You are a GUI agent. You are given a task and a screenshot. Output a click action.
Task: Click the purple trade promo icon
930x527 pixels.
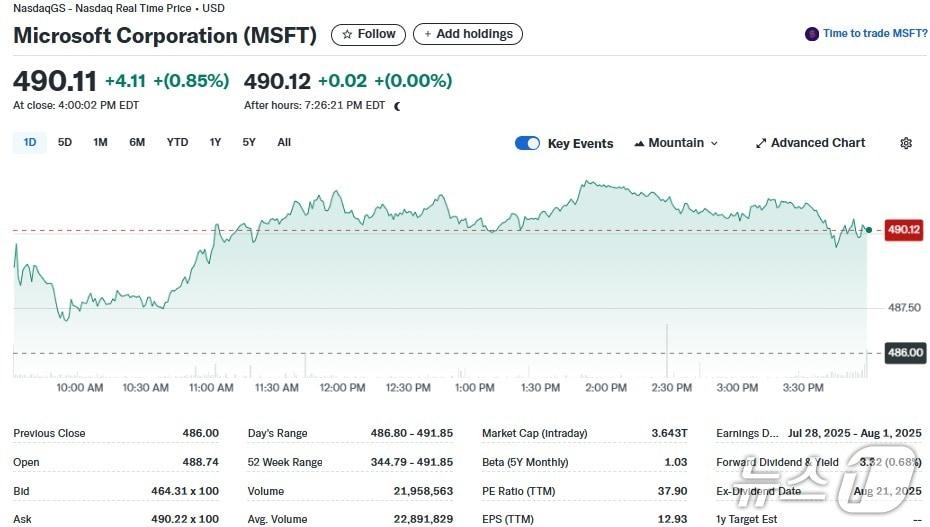pyautogui.click(x=812, y=34)
